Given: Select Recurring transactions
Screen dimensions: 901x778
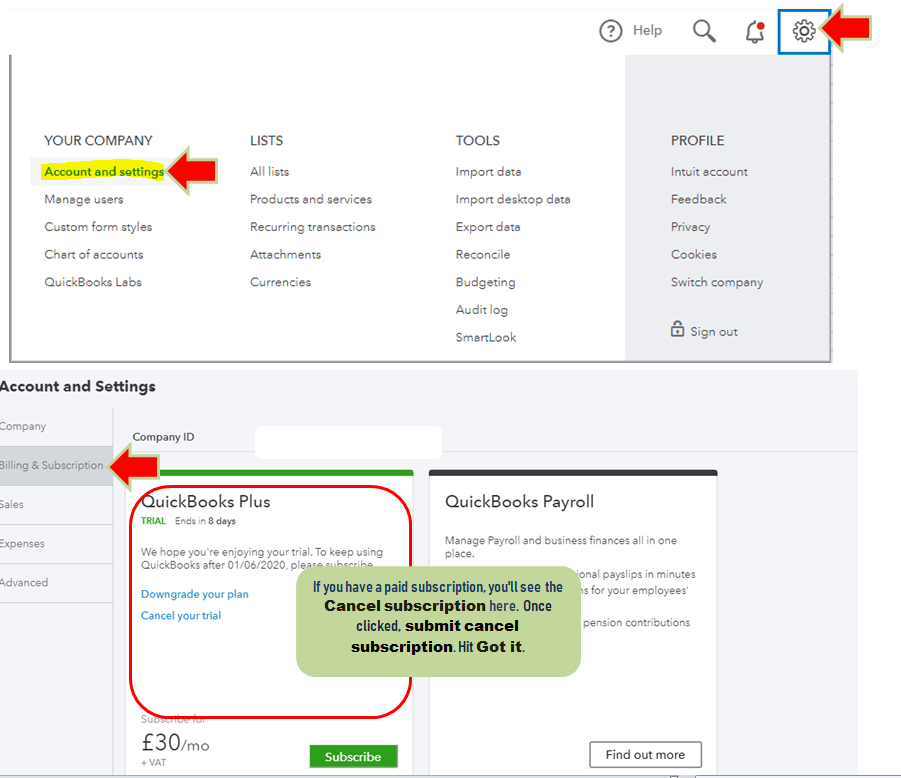Looking at the screenshot, I should click(x=313, y=227).
